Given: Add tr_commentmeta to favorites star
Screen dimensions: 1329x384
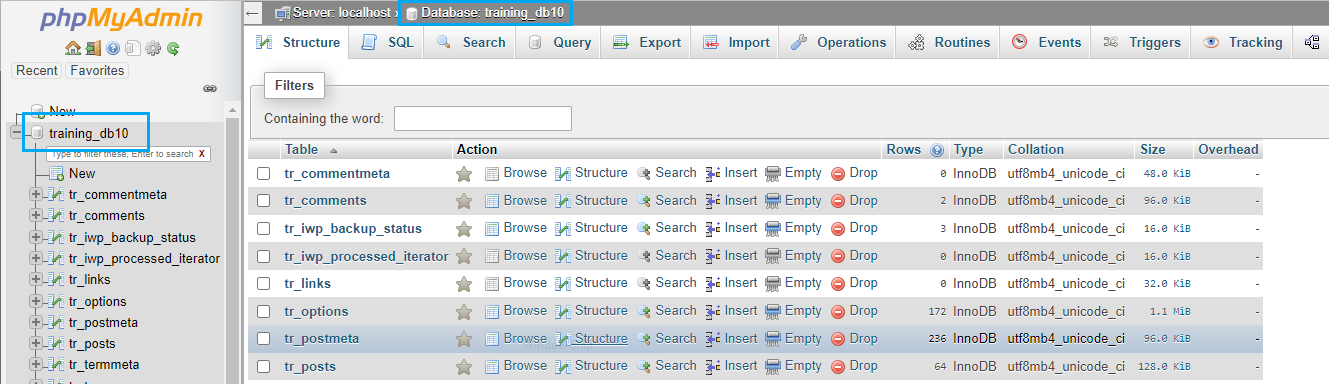Looking at the screenshot, I should coord(464,173).
